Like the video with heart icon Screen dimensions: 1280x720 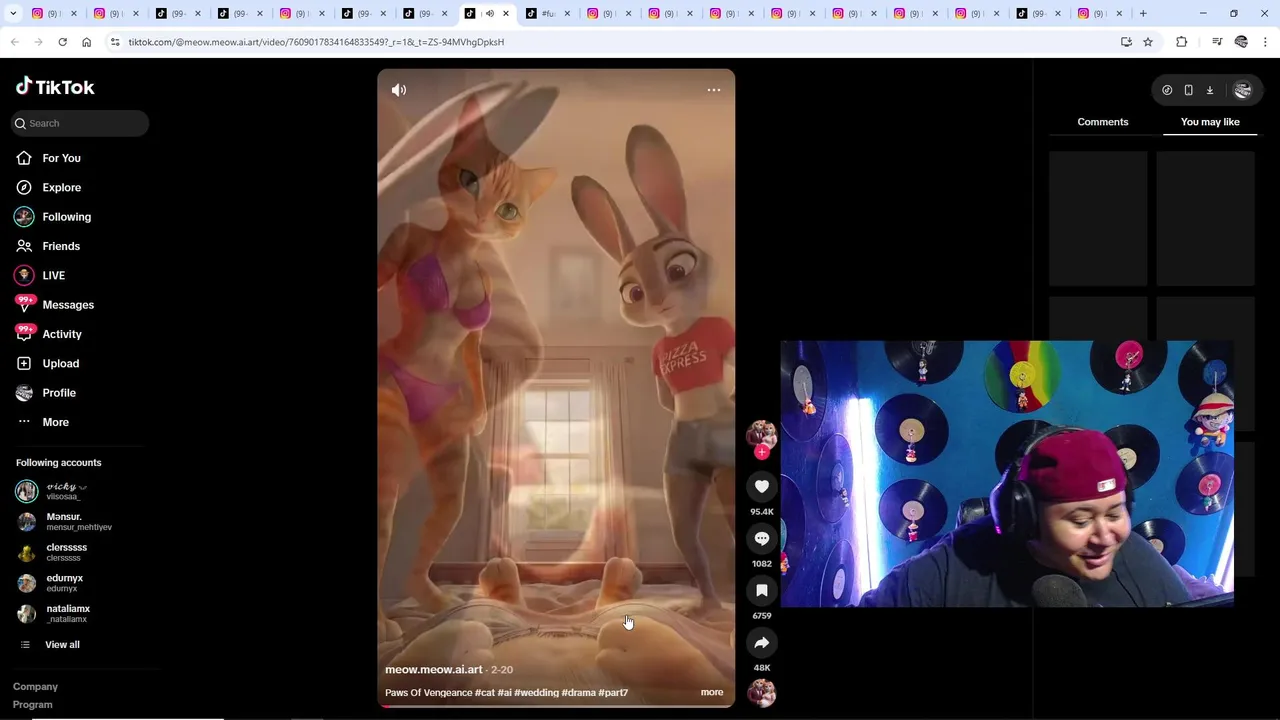click(x=762, y=486)
